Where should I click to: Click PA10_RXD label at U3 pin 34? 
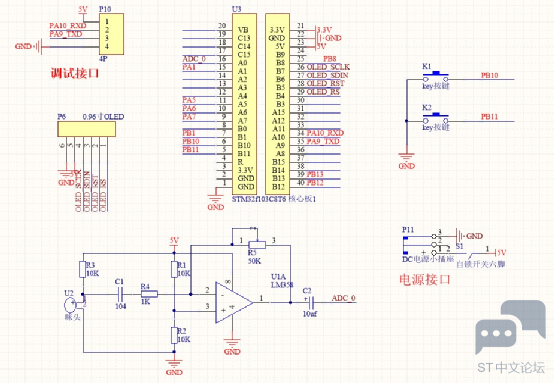pyautogui.click(x=325, y=133)
